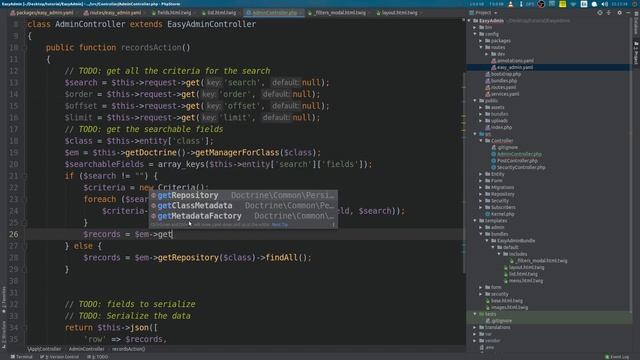Viewport: 640px width, 360px height.
Task: Collapse the public folder
Action: pyautogui.click(x=475, y=100)
